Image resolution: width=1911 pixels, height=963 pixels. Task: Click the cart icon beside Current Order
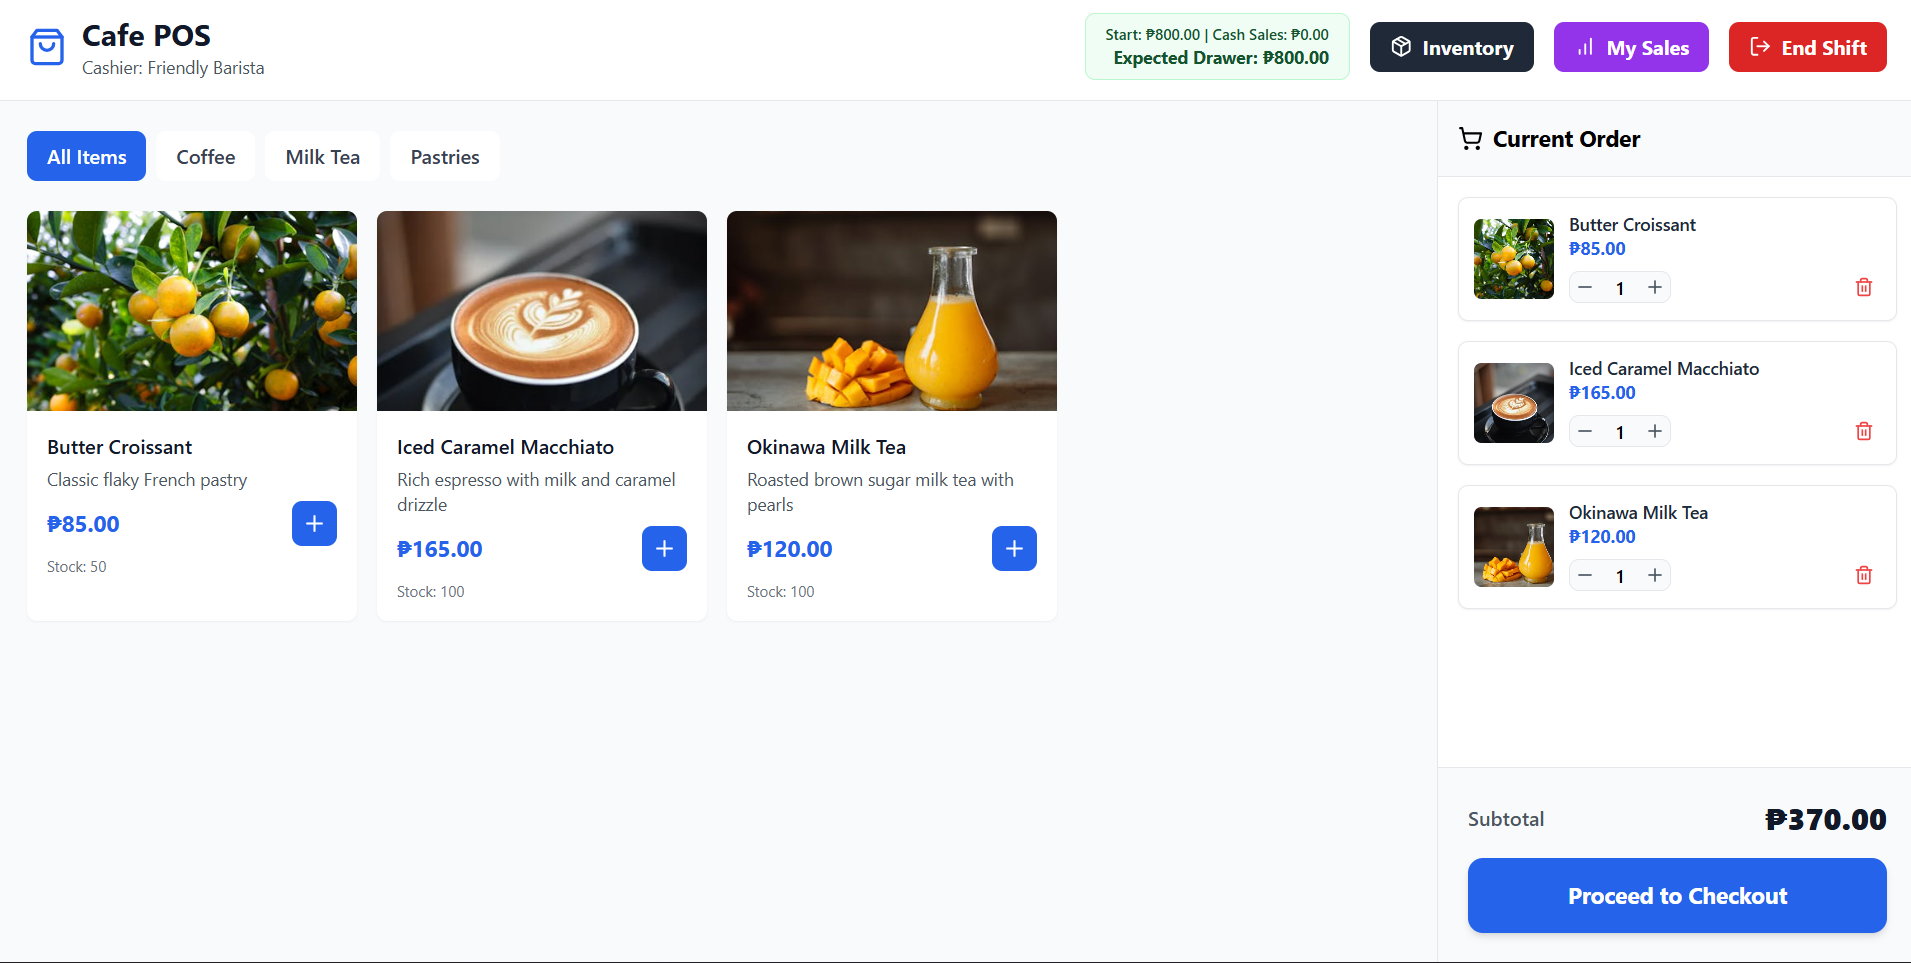click(x=1470, y=139)
